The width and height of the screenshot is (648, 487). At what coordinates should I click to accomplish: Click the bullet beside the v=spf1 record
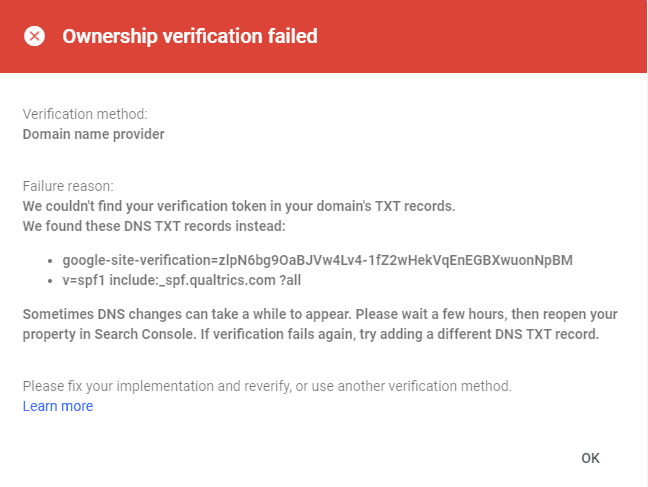point(50,280)
